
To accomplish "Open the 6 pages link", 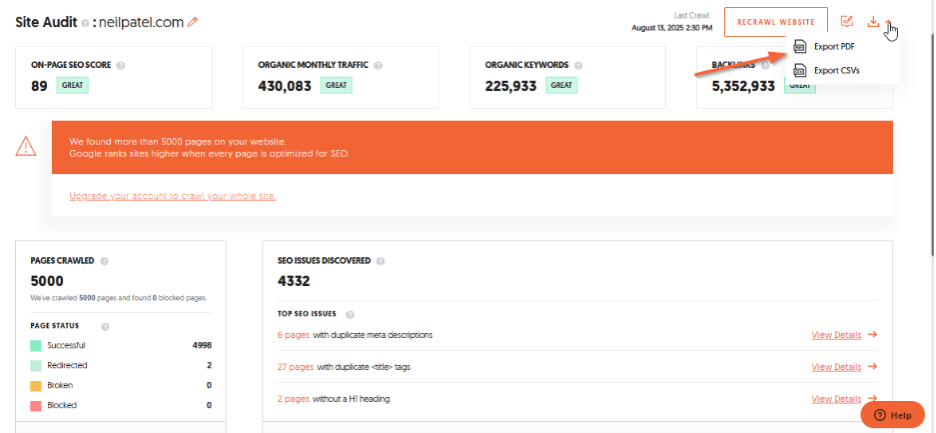I will (293, 335).
